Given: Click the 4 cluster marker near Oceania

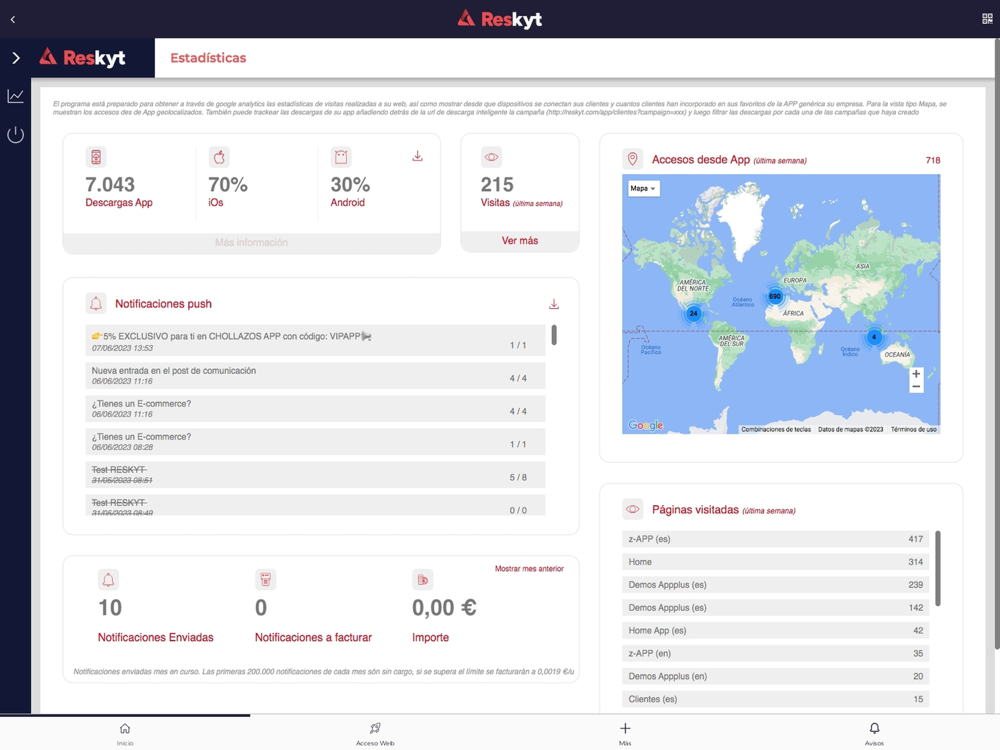Looking at the screenshot, I should click(874, 337).
